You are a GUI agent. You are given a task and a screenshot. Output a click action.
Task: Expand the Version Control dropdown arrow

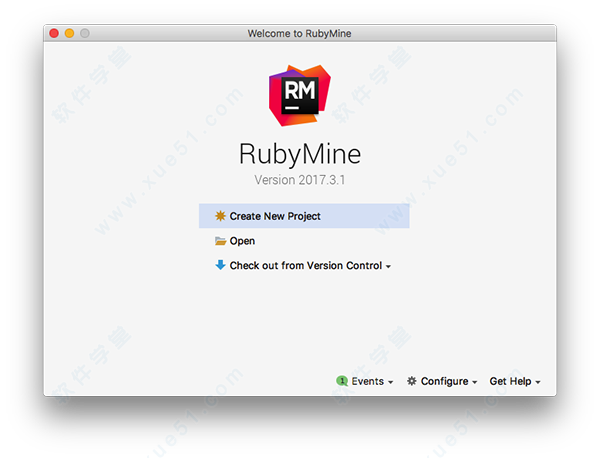pyautogui.click(x=388, y=266)
